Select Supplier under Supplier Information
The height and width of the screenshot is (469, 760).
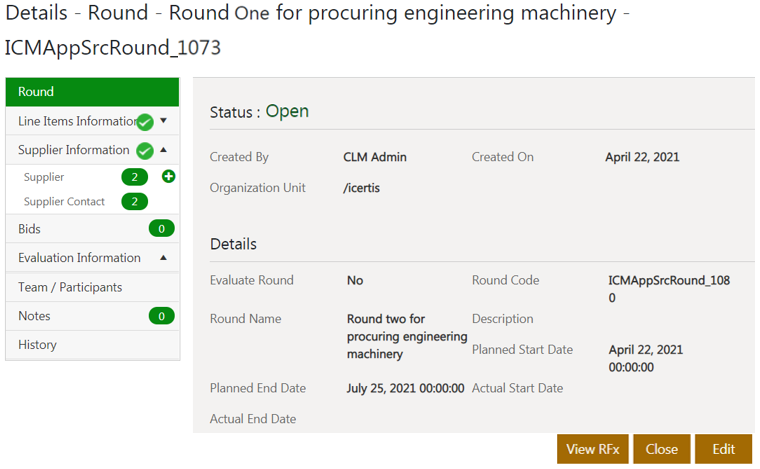click(x=44, y=177)
